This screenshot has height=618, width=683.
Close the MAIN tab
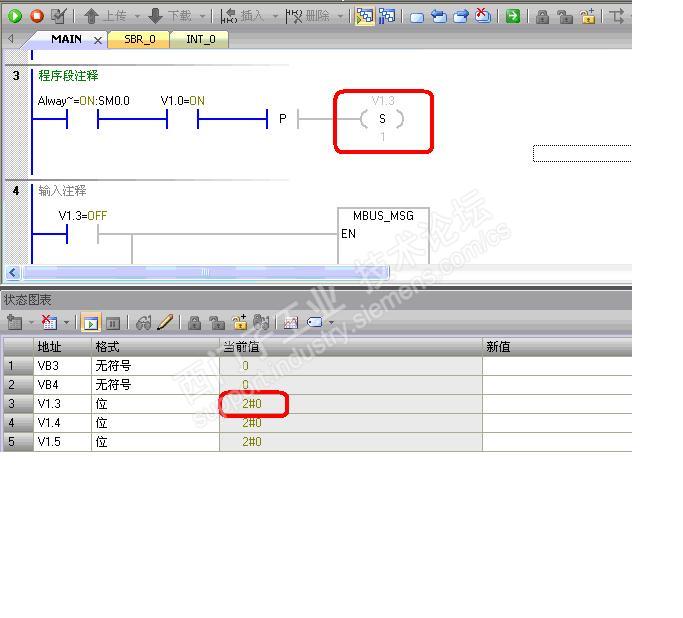pos(98,41)
